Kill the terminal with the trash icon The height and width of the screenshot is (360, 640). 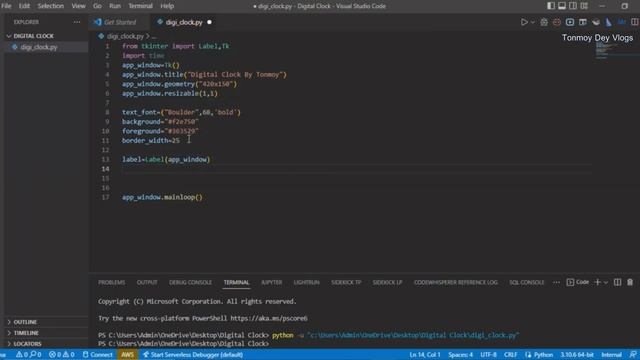point(630,282)
